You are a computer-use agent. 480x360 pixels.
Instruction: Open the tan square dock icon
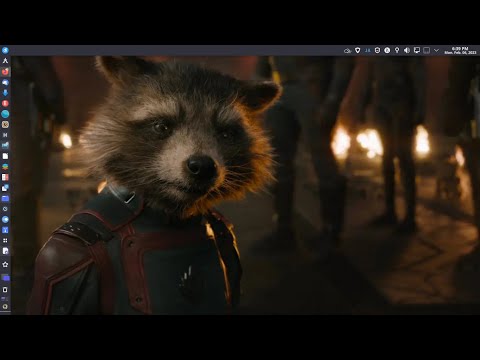coord(5,124)
